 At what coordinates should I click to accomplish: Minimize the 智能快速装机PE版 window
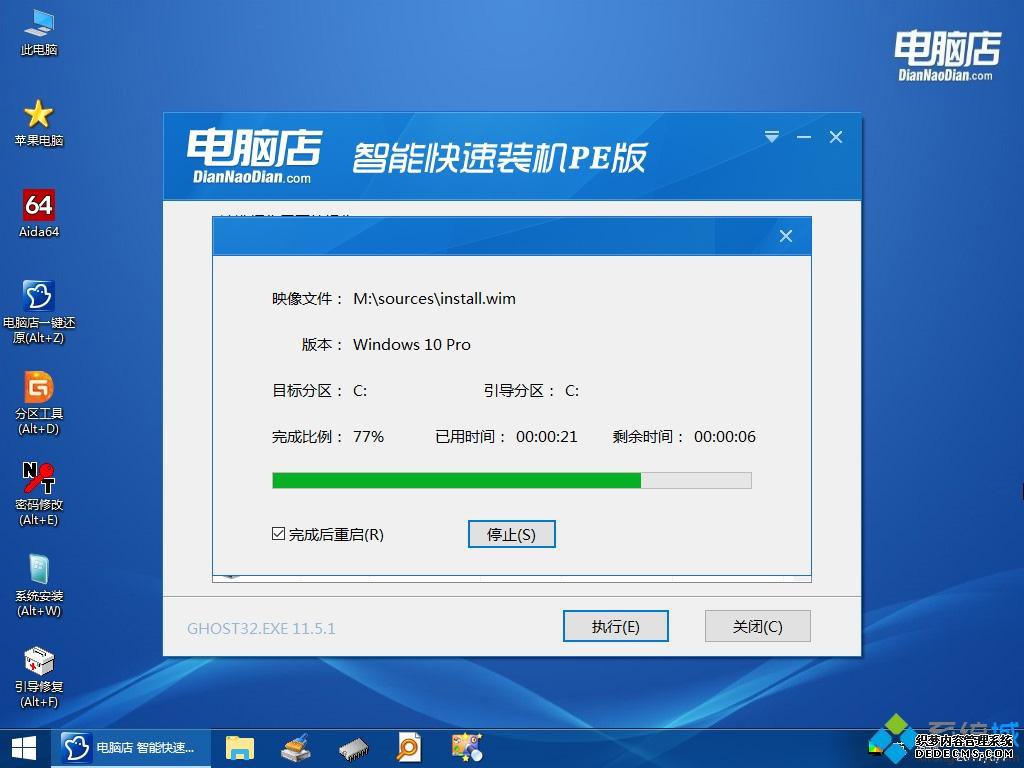point(804,137)
